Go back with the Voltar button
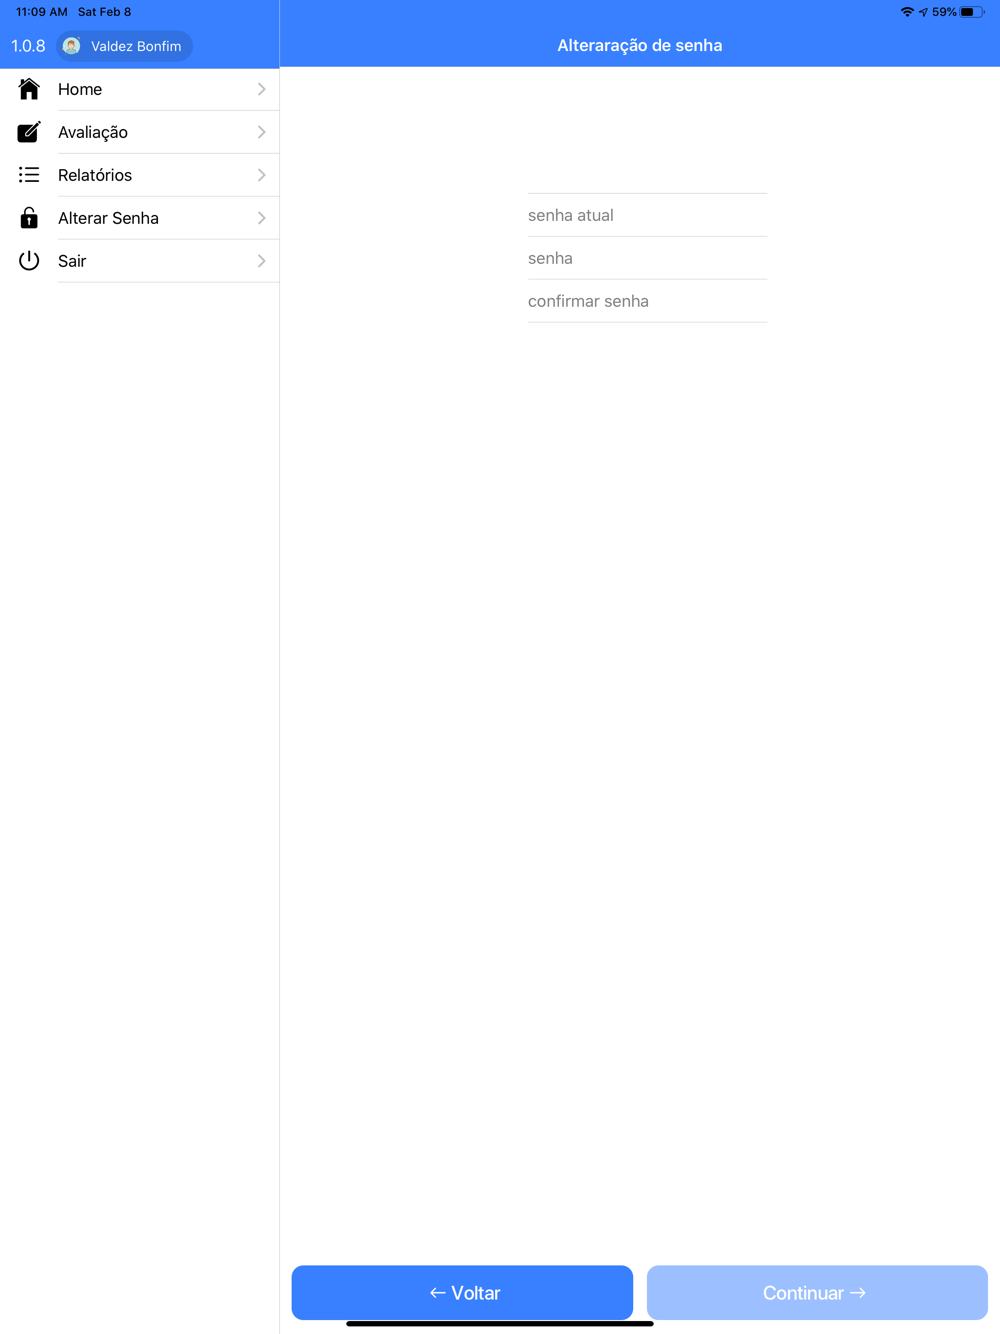 pyautogui.click(x=462, y=1293)
